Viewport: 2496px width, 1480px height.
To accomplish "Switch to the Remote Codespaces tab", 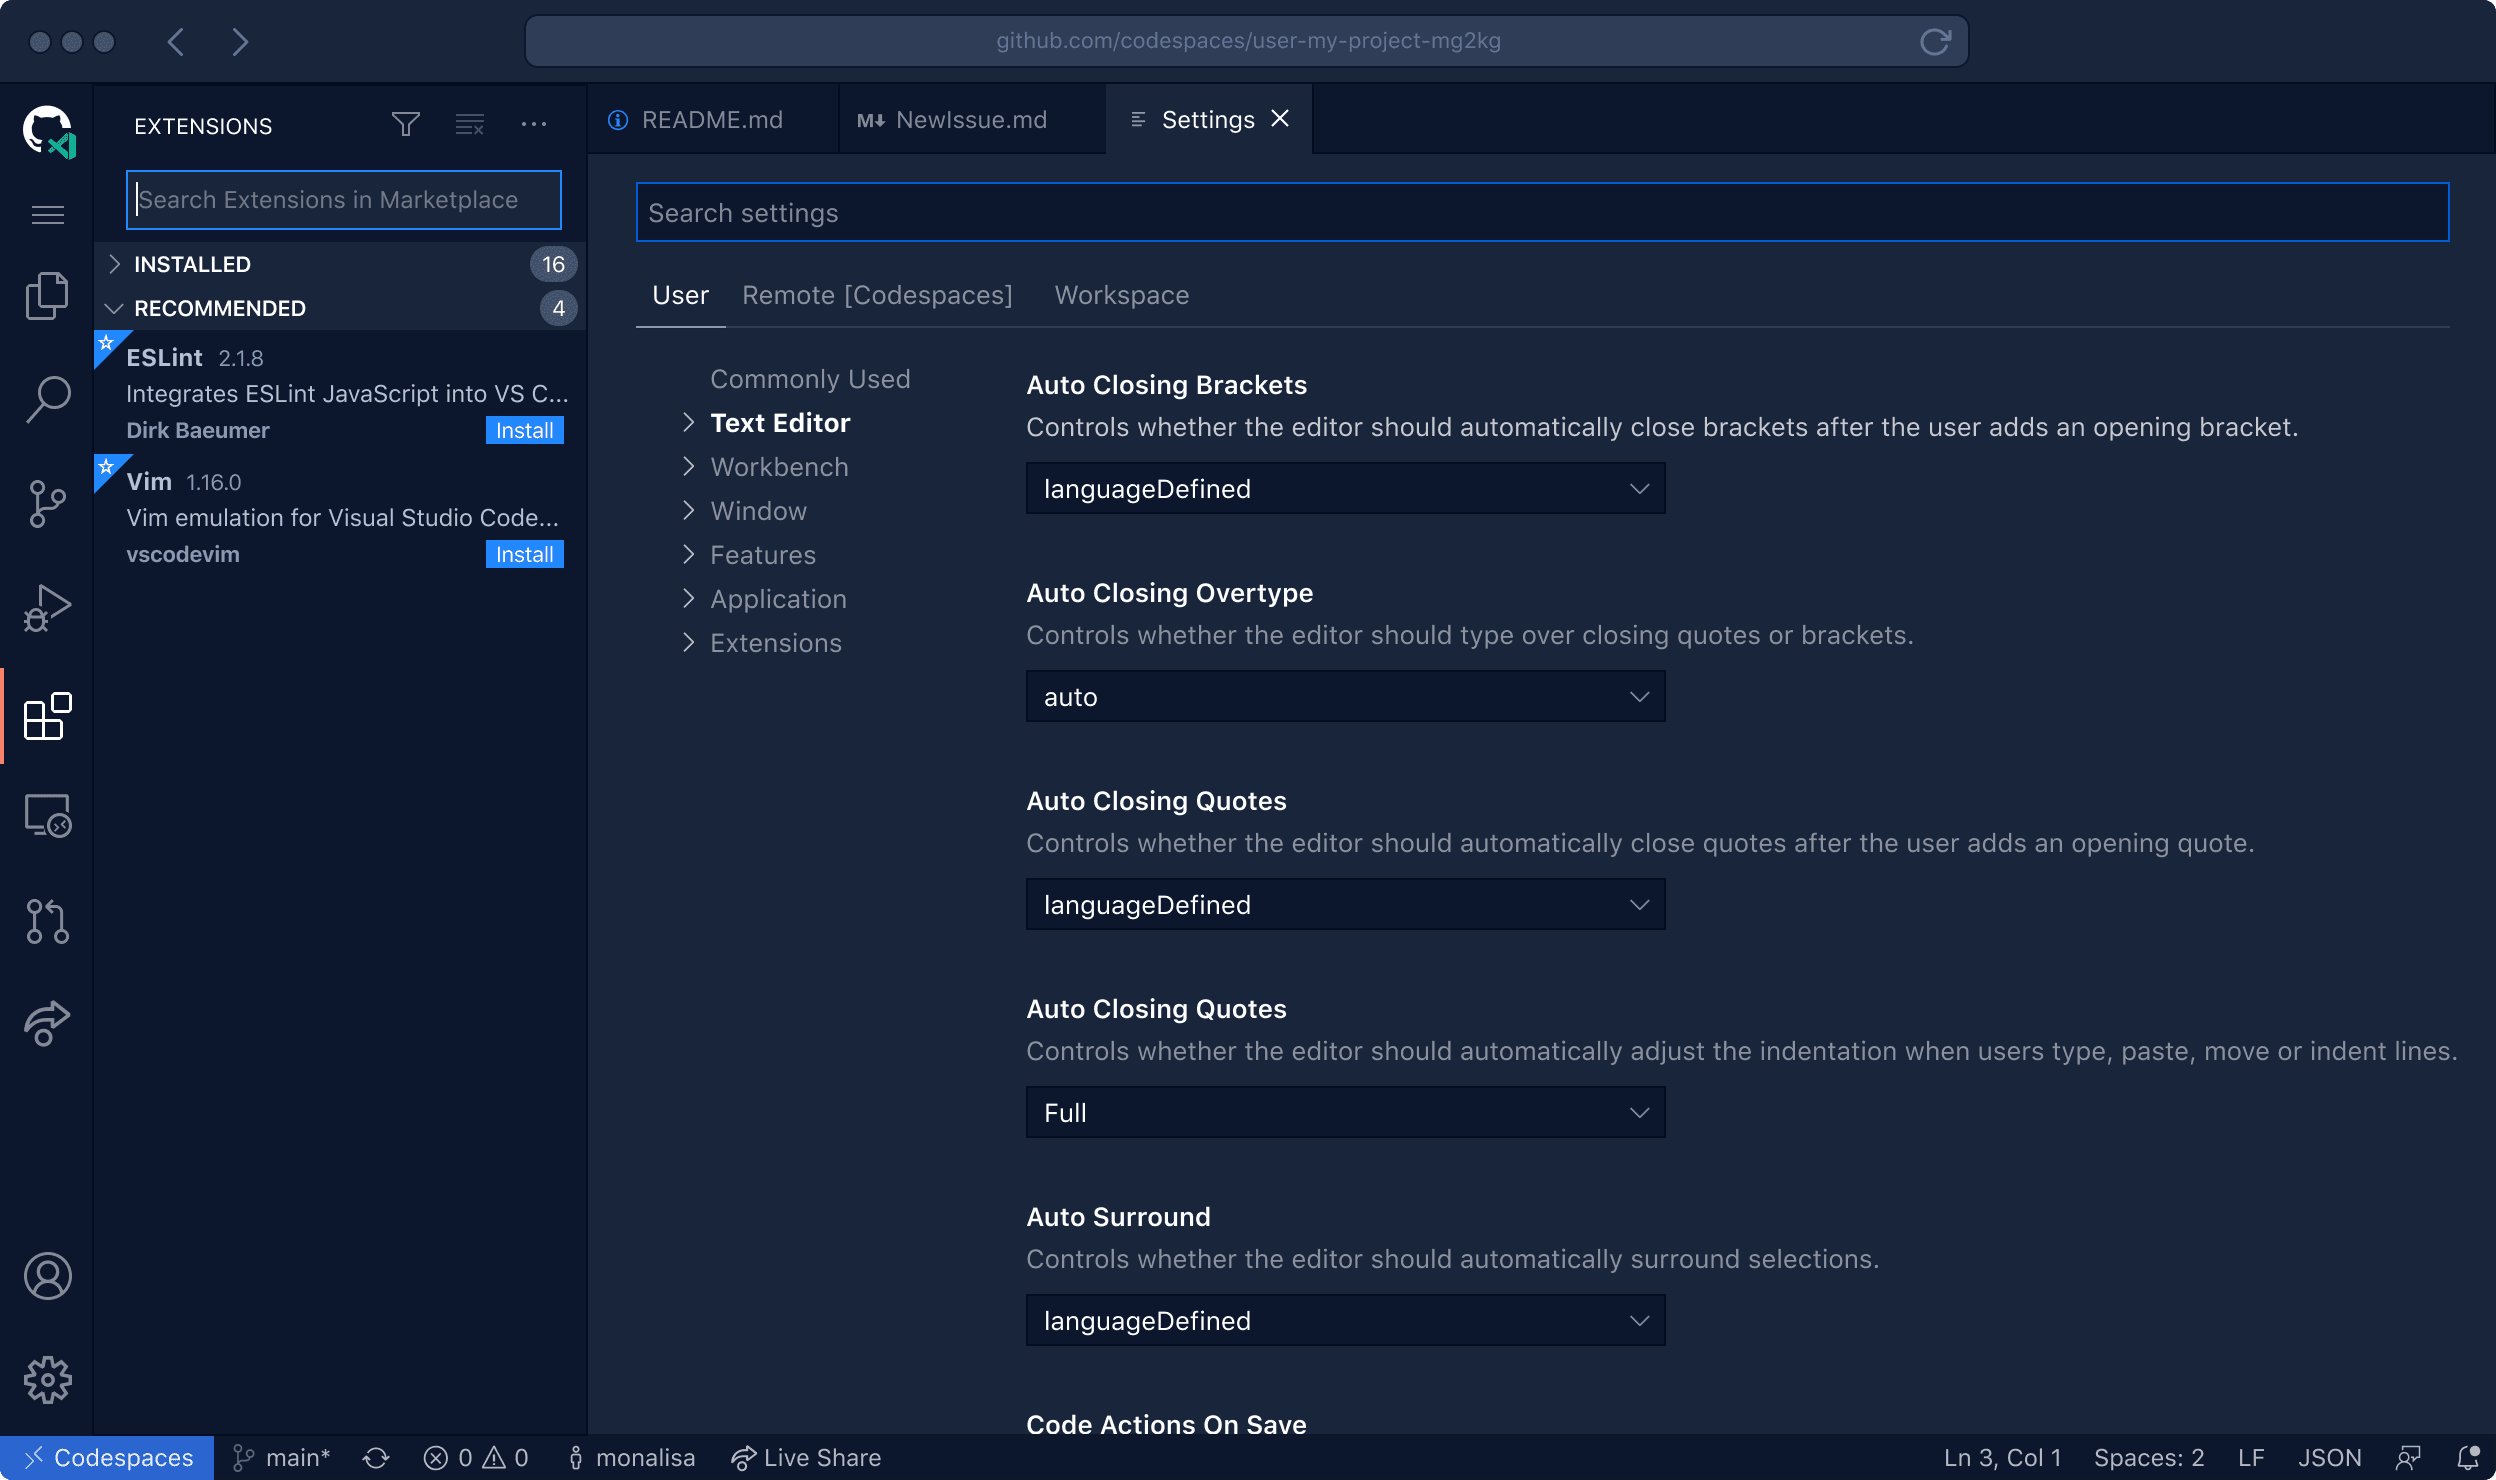I will point(875,294).
